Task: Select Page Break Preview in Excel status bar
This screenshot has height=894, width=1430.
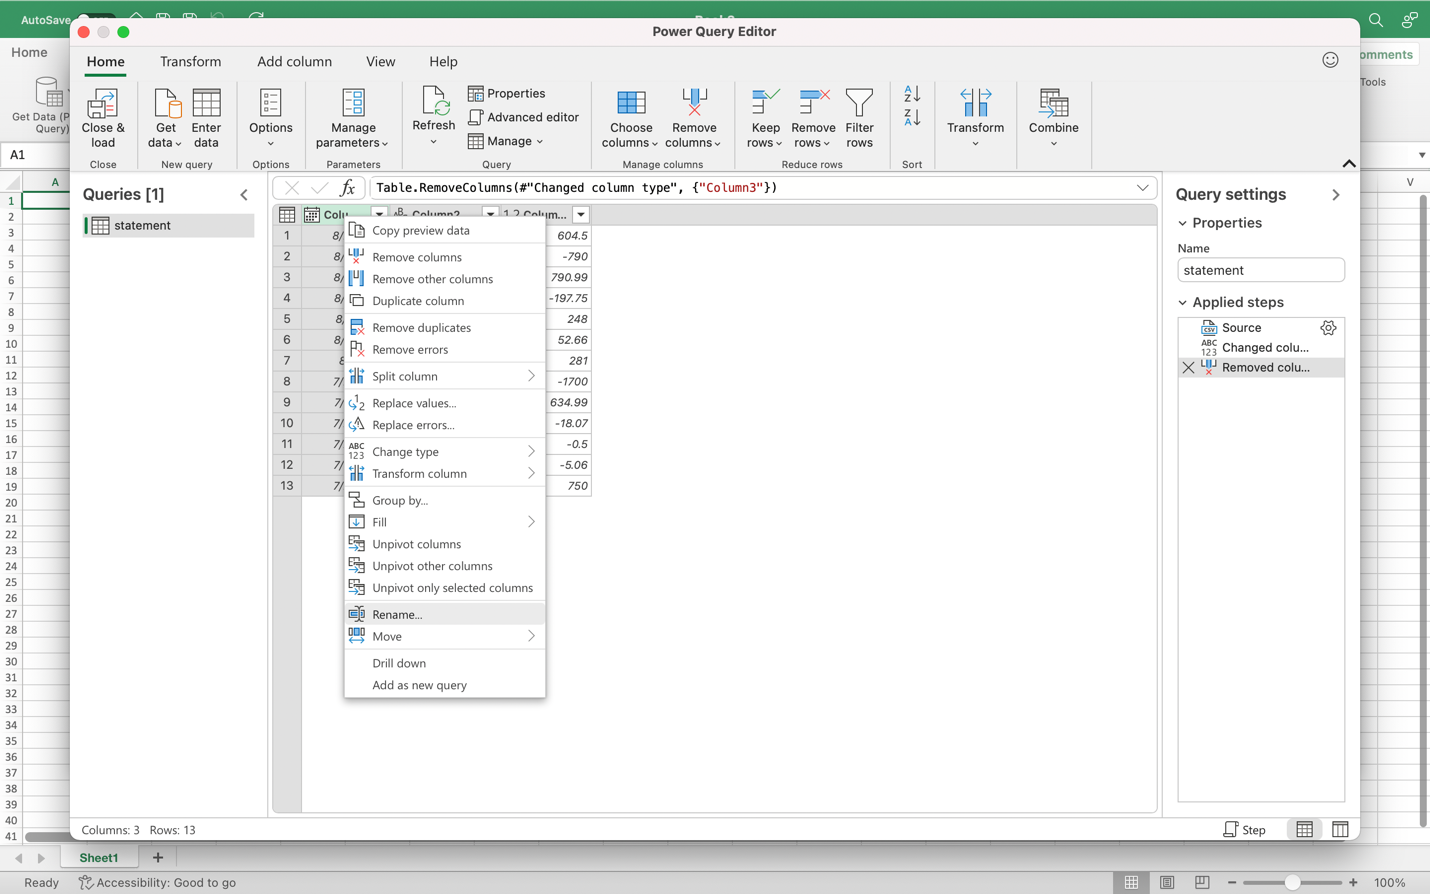Action: click(x=1202, y=883)
